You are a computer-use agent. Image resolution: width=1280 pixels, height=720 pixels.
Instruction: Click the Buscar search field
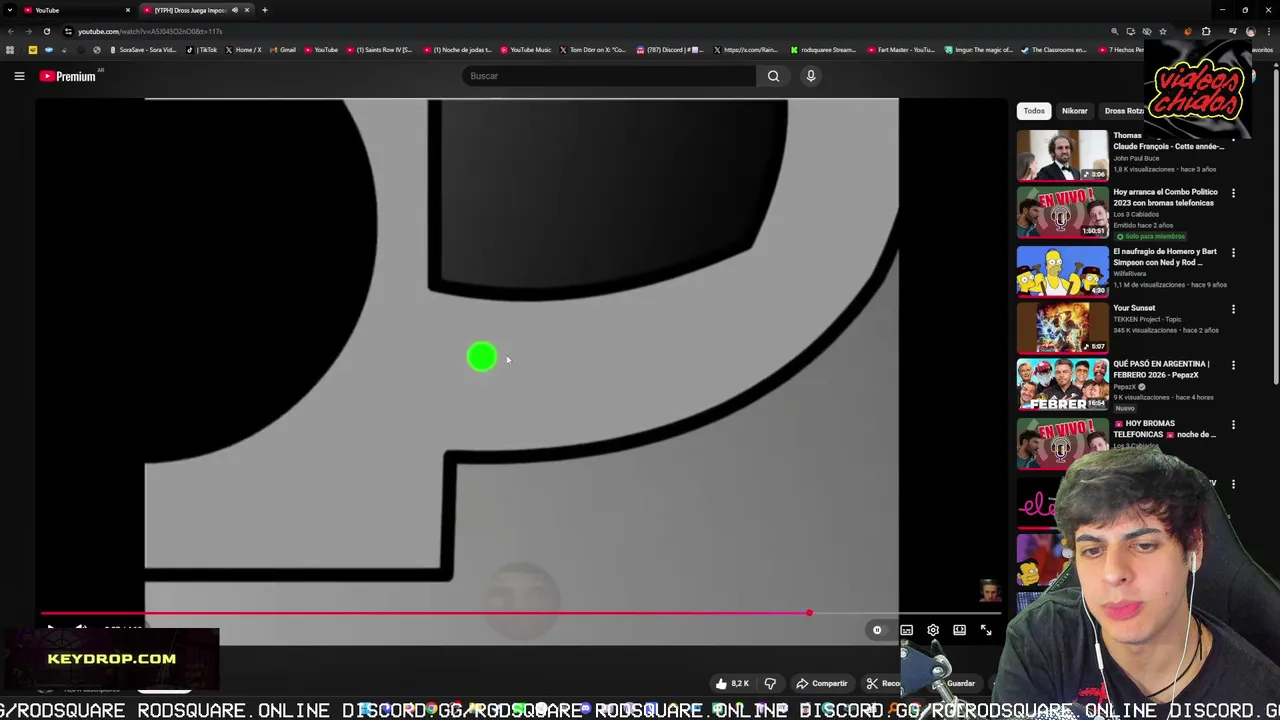point(610,76)
